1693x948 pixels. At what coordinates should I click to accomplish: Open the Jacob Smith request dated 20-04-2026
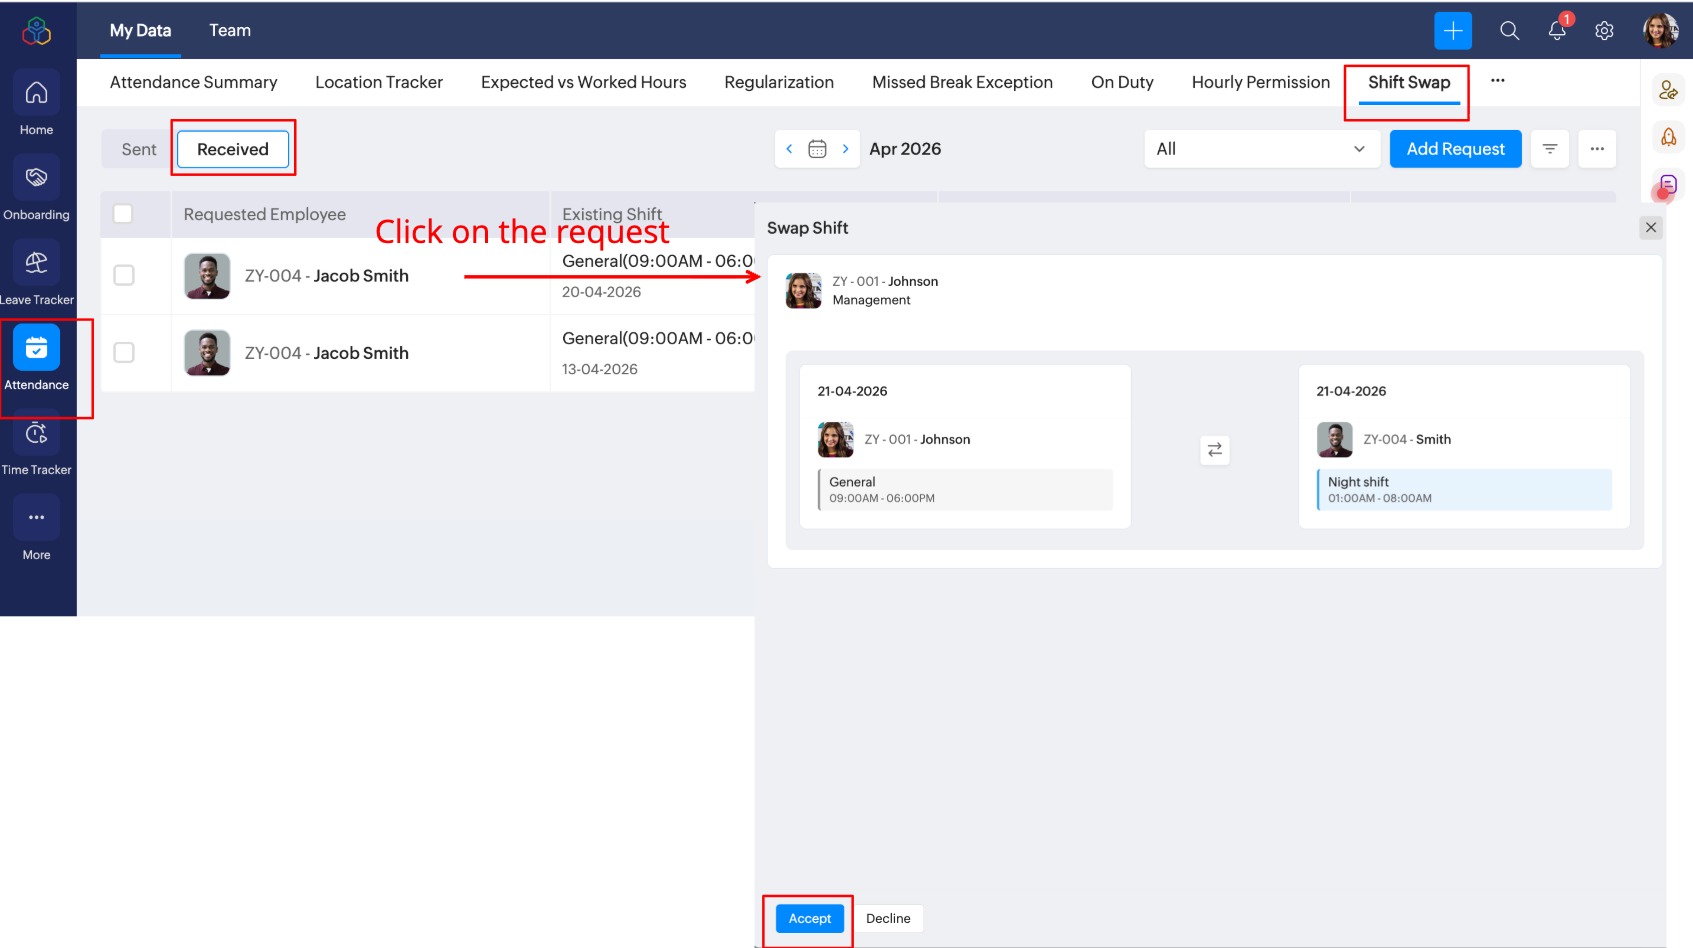(428, 276)
